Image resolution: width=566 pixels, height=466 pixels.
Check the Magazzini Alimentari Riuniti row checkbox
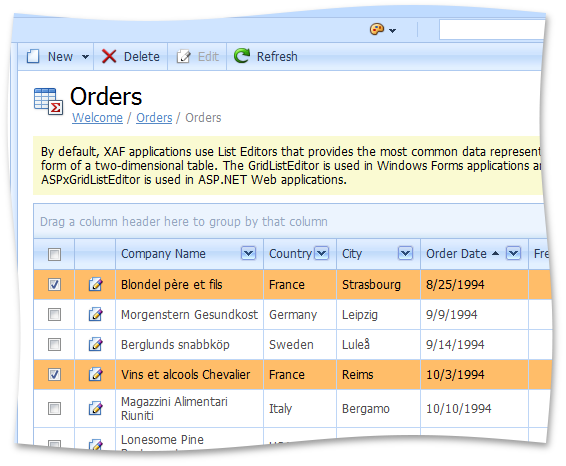(x=55, y=409)
